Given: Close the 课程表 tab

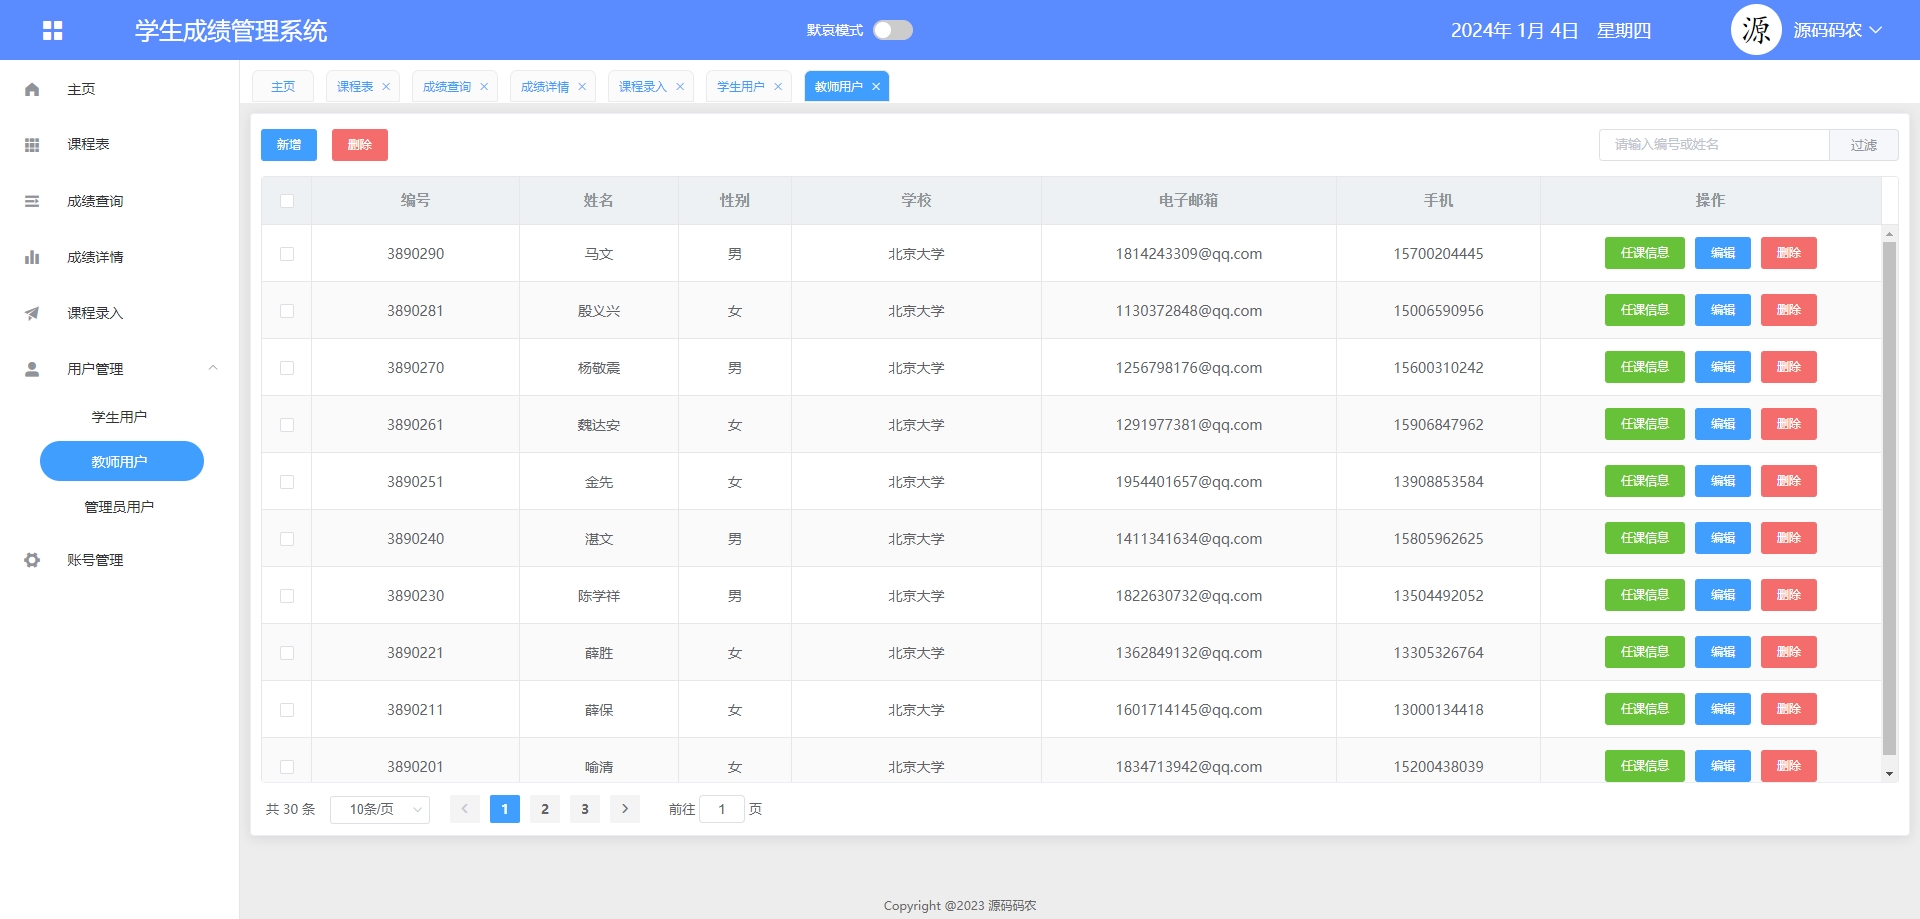Looking at the screenshot, I should tap(386, 87).
